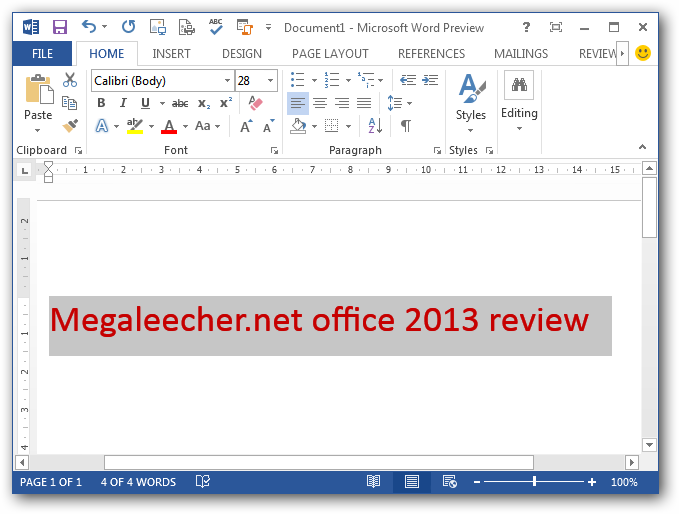Click the Styles gallery icon

pyautogui.click(x=471, y=89)
